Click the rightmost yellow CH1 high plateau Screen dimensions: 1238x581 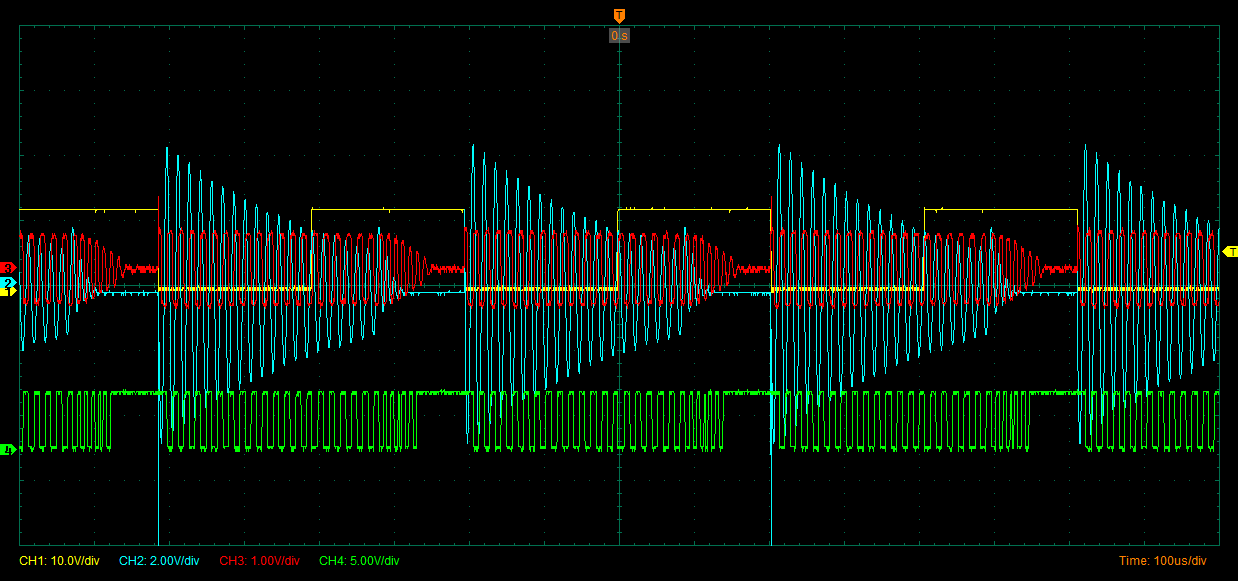[1000, 209]
